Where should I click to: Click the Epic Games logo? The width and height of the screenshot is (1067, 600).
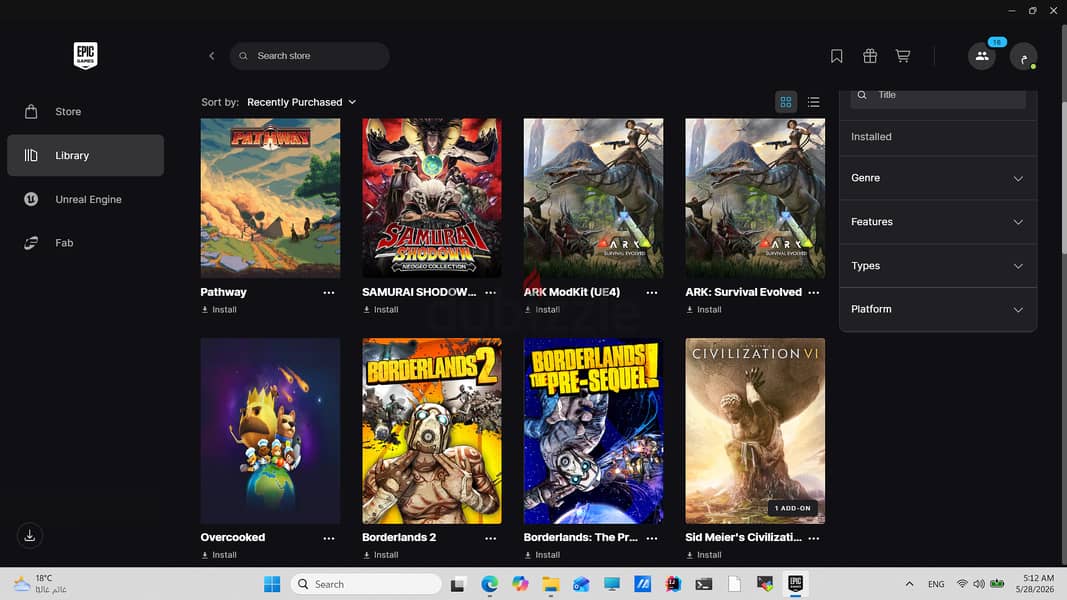click(x=85, y=55)
